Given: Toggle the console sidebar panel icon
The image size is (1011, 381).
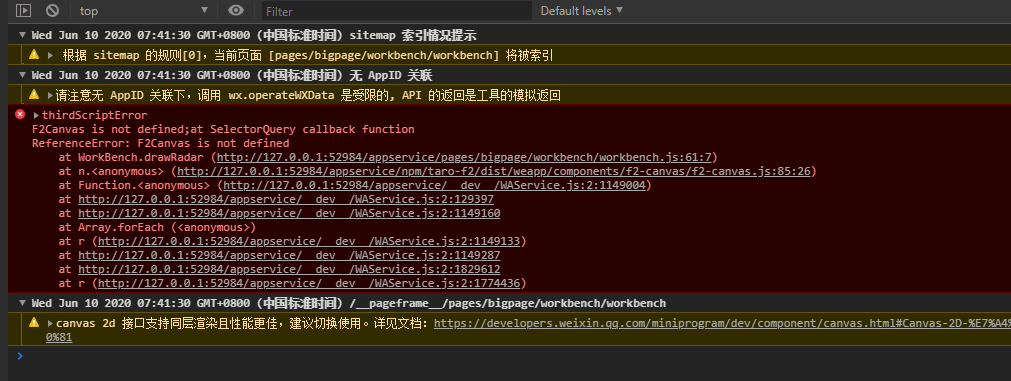Looking at the screenshot, I should (23, 10).
